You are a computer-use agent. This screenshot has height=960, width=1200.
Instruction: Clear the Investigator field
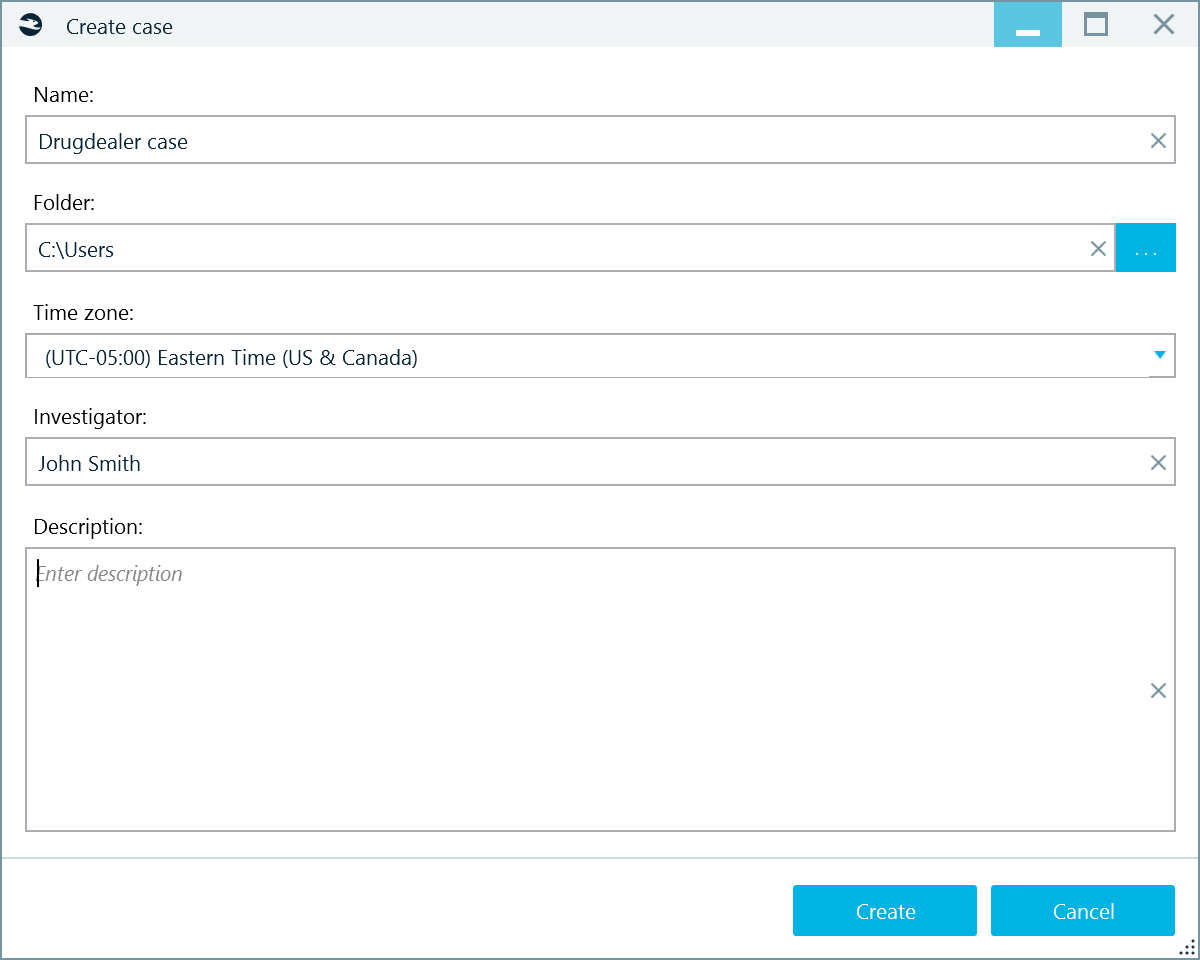click(x=1158, y=463)
